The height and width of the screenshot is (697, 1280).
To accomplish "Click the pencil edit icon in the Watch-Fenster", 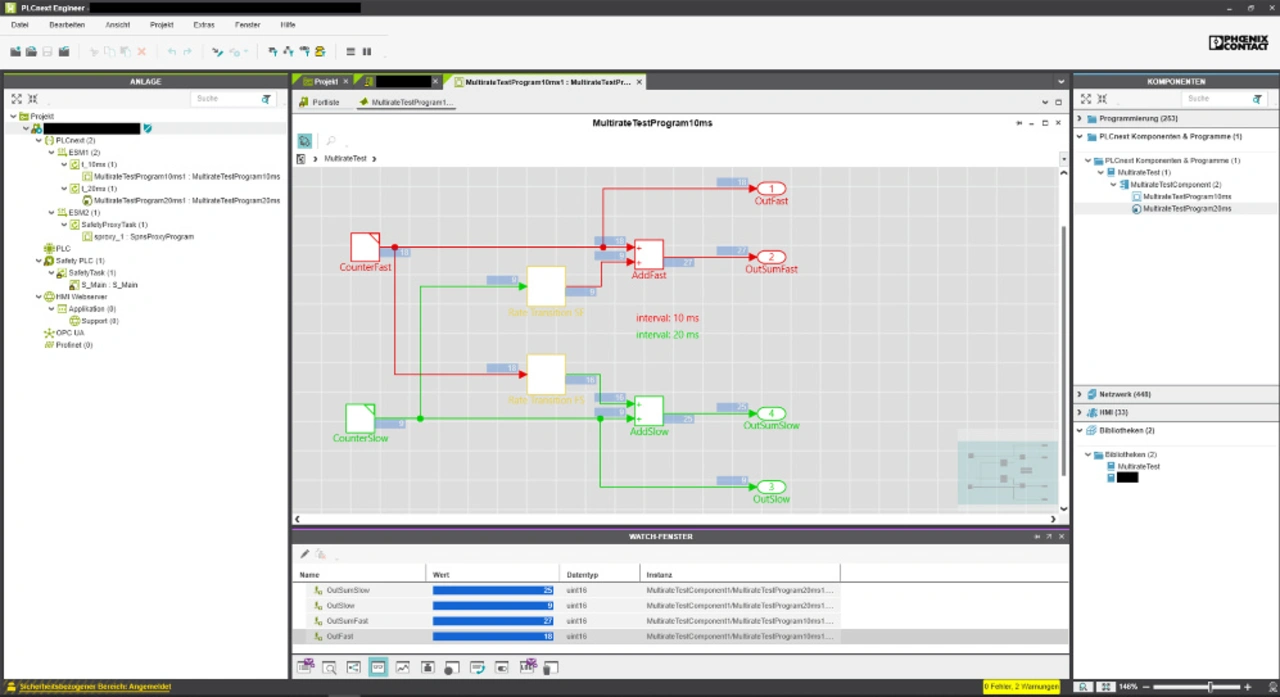I will click(305, 554).
